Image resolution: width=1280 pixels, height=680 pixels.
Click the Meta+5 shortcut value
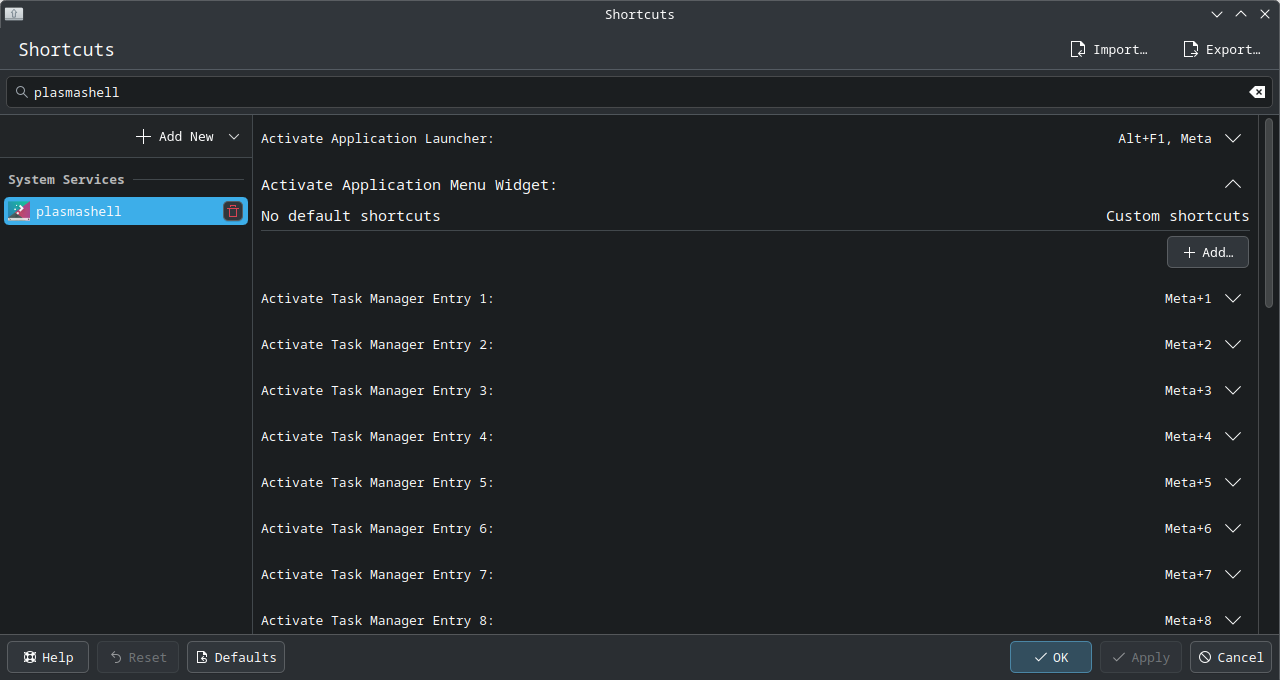click(1188, 482)
